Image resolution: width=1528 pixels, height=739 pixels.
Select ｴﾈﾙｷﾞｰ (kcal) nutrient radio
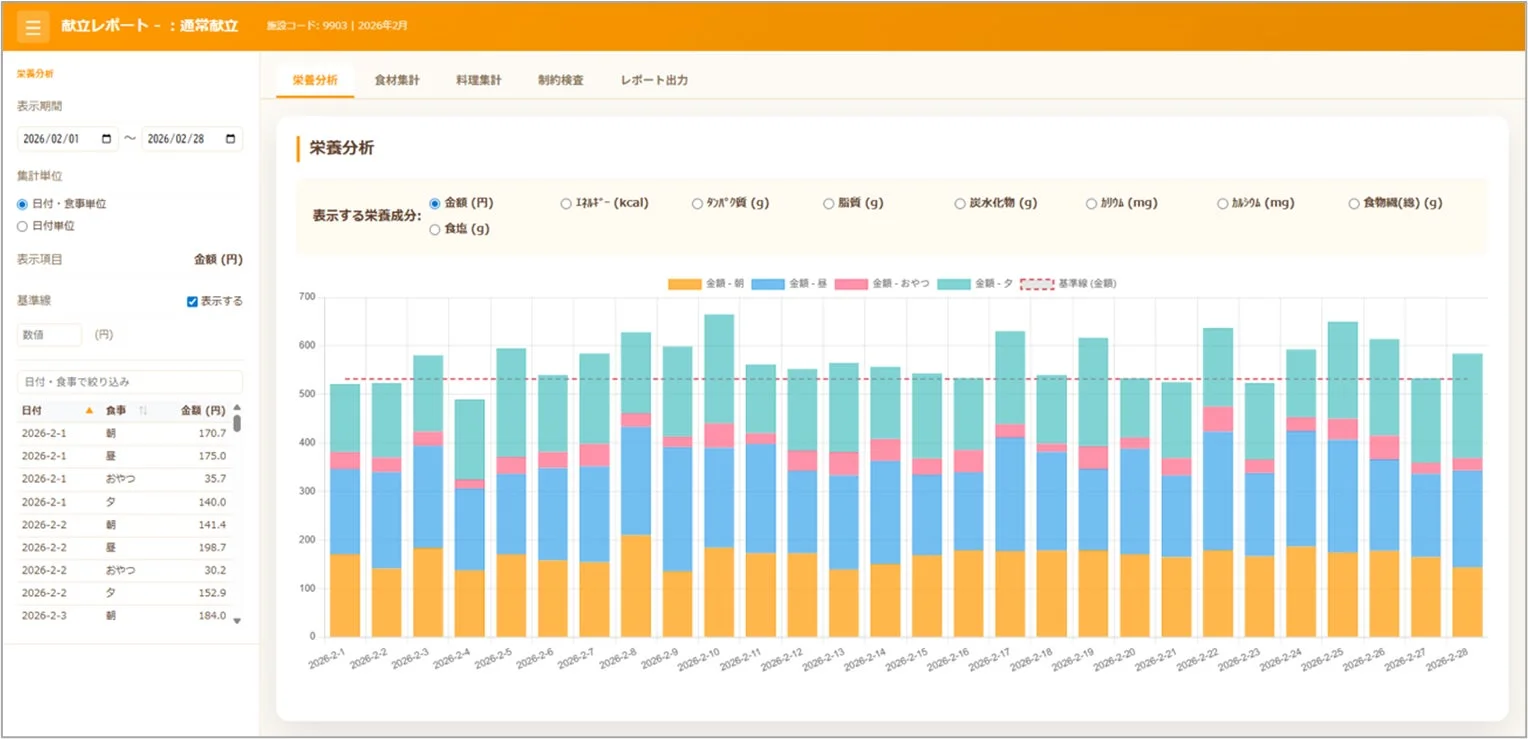[567, 203]
